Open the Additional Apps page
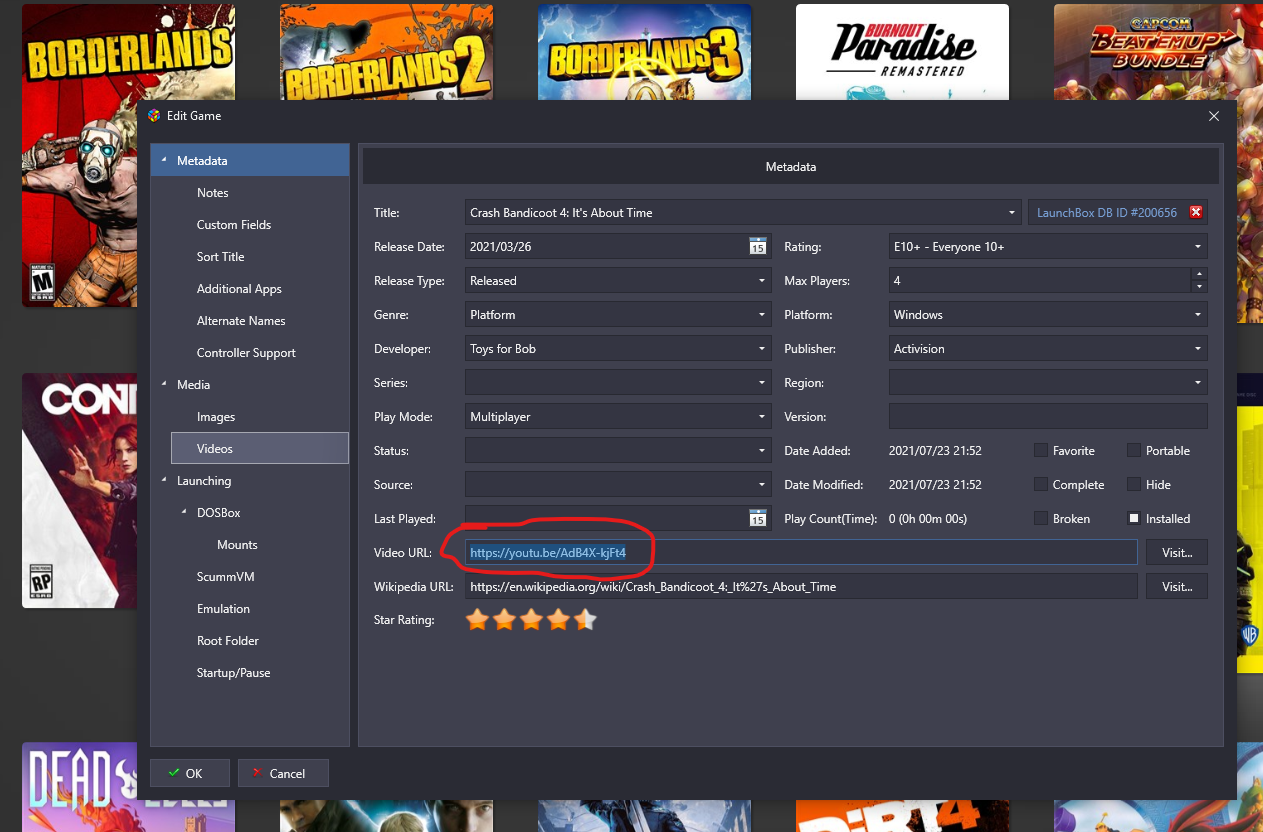 [x=239, y=289]
